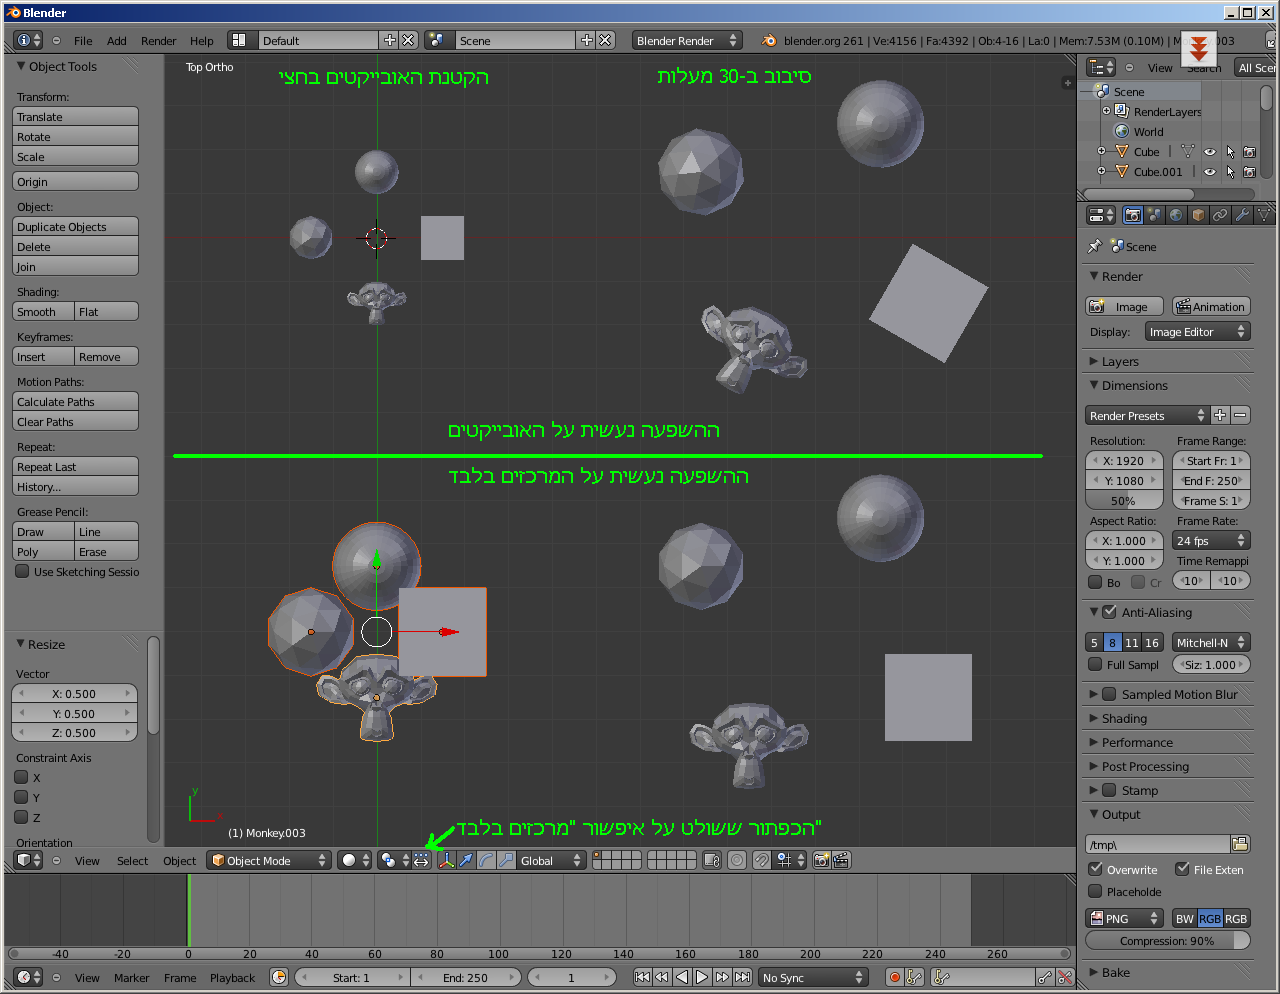The height and width of the screenshot is (994, 1280).
Task: Open the Global orientation dropdown
Action: (x=550, y=860)
